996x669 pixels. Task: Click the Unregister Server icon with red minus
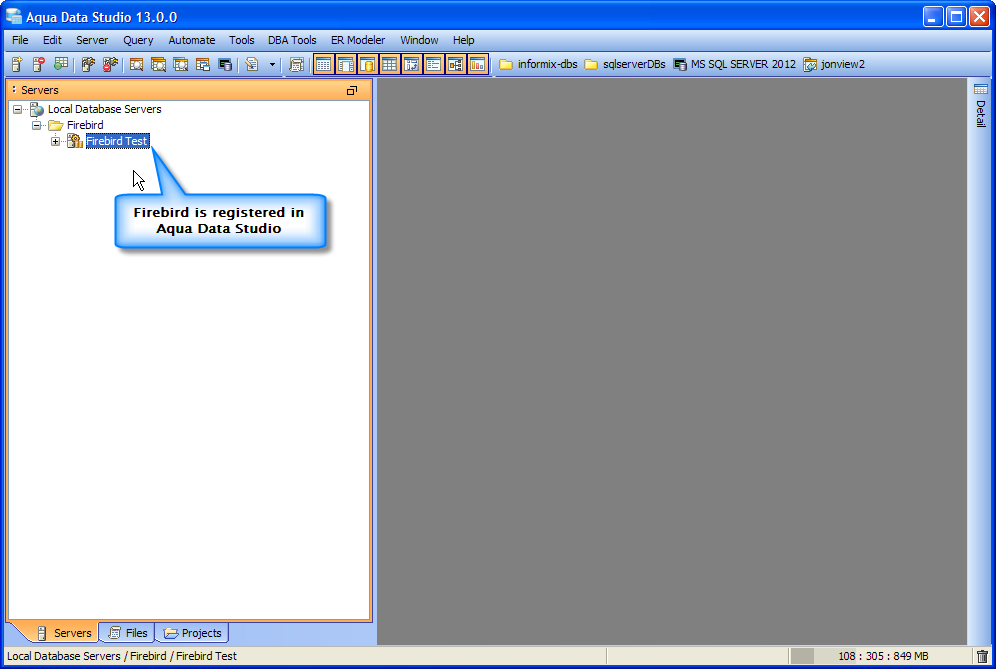[39, 64]
